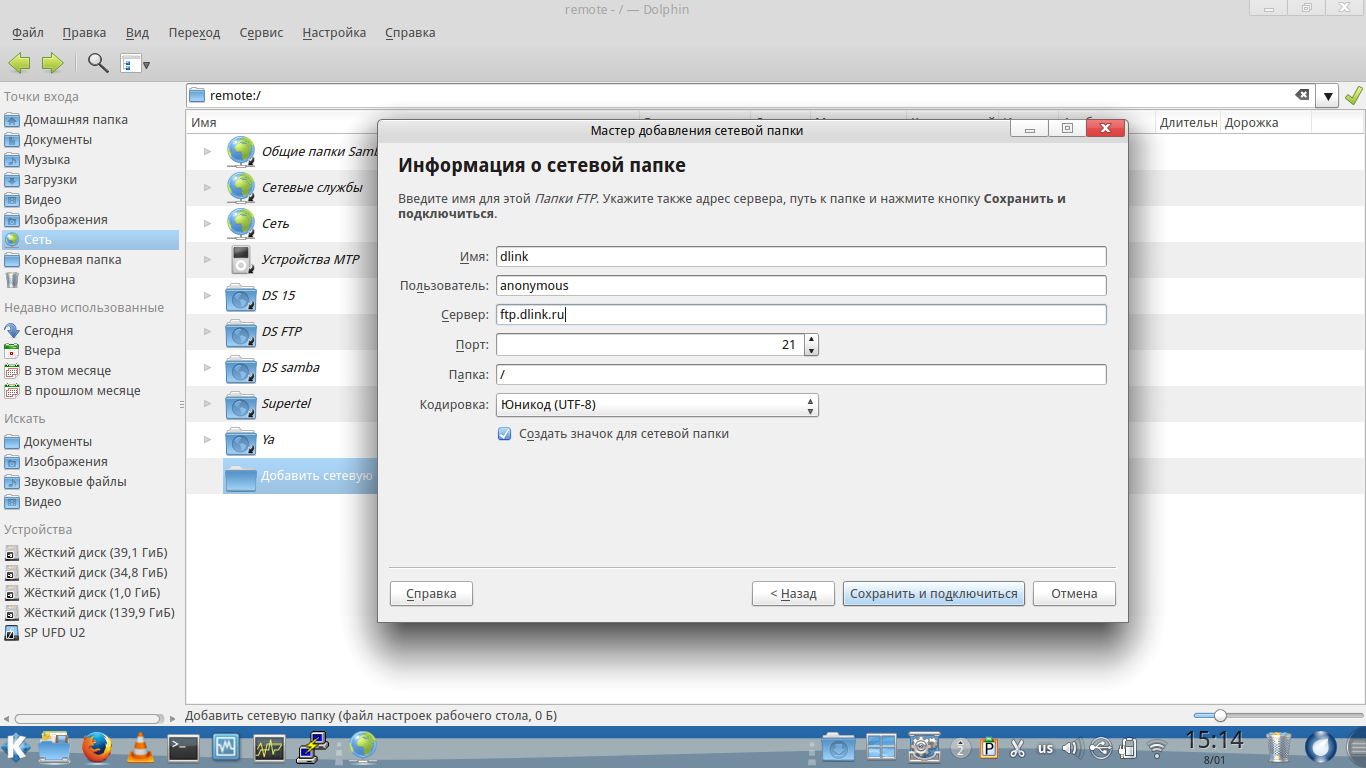
Task: Open the Сервис menu
Action: tap(261, 32)
